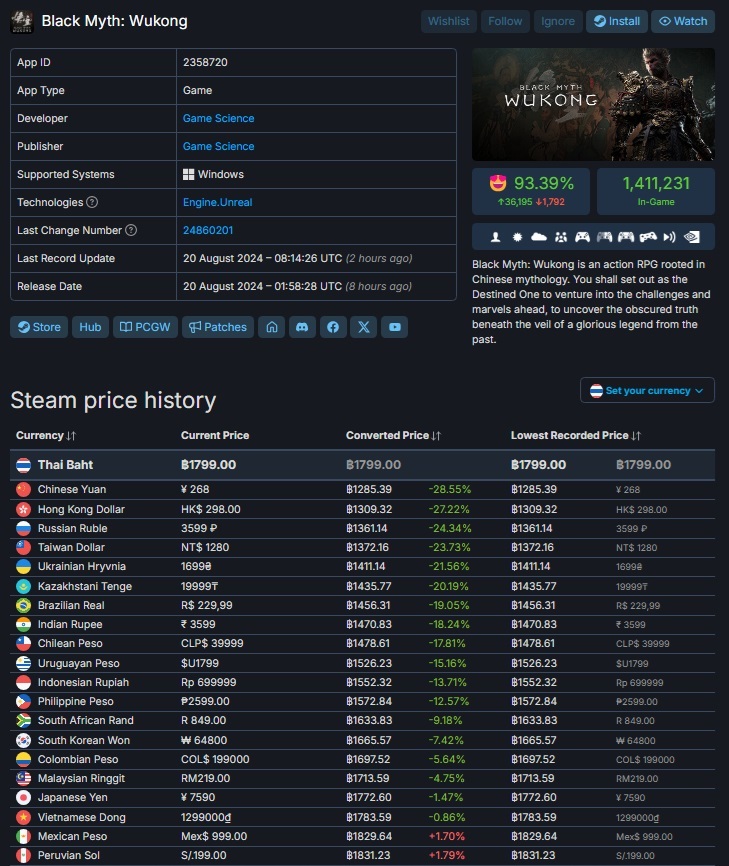Click the family sharing feature icon
729x866 pixels.
(561, 237)
